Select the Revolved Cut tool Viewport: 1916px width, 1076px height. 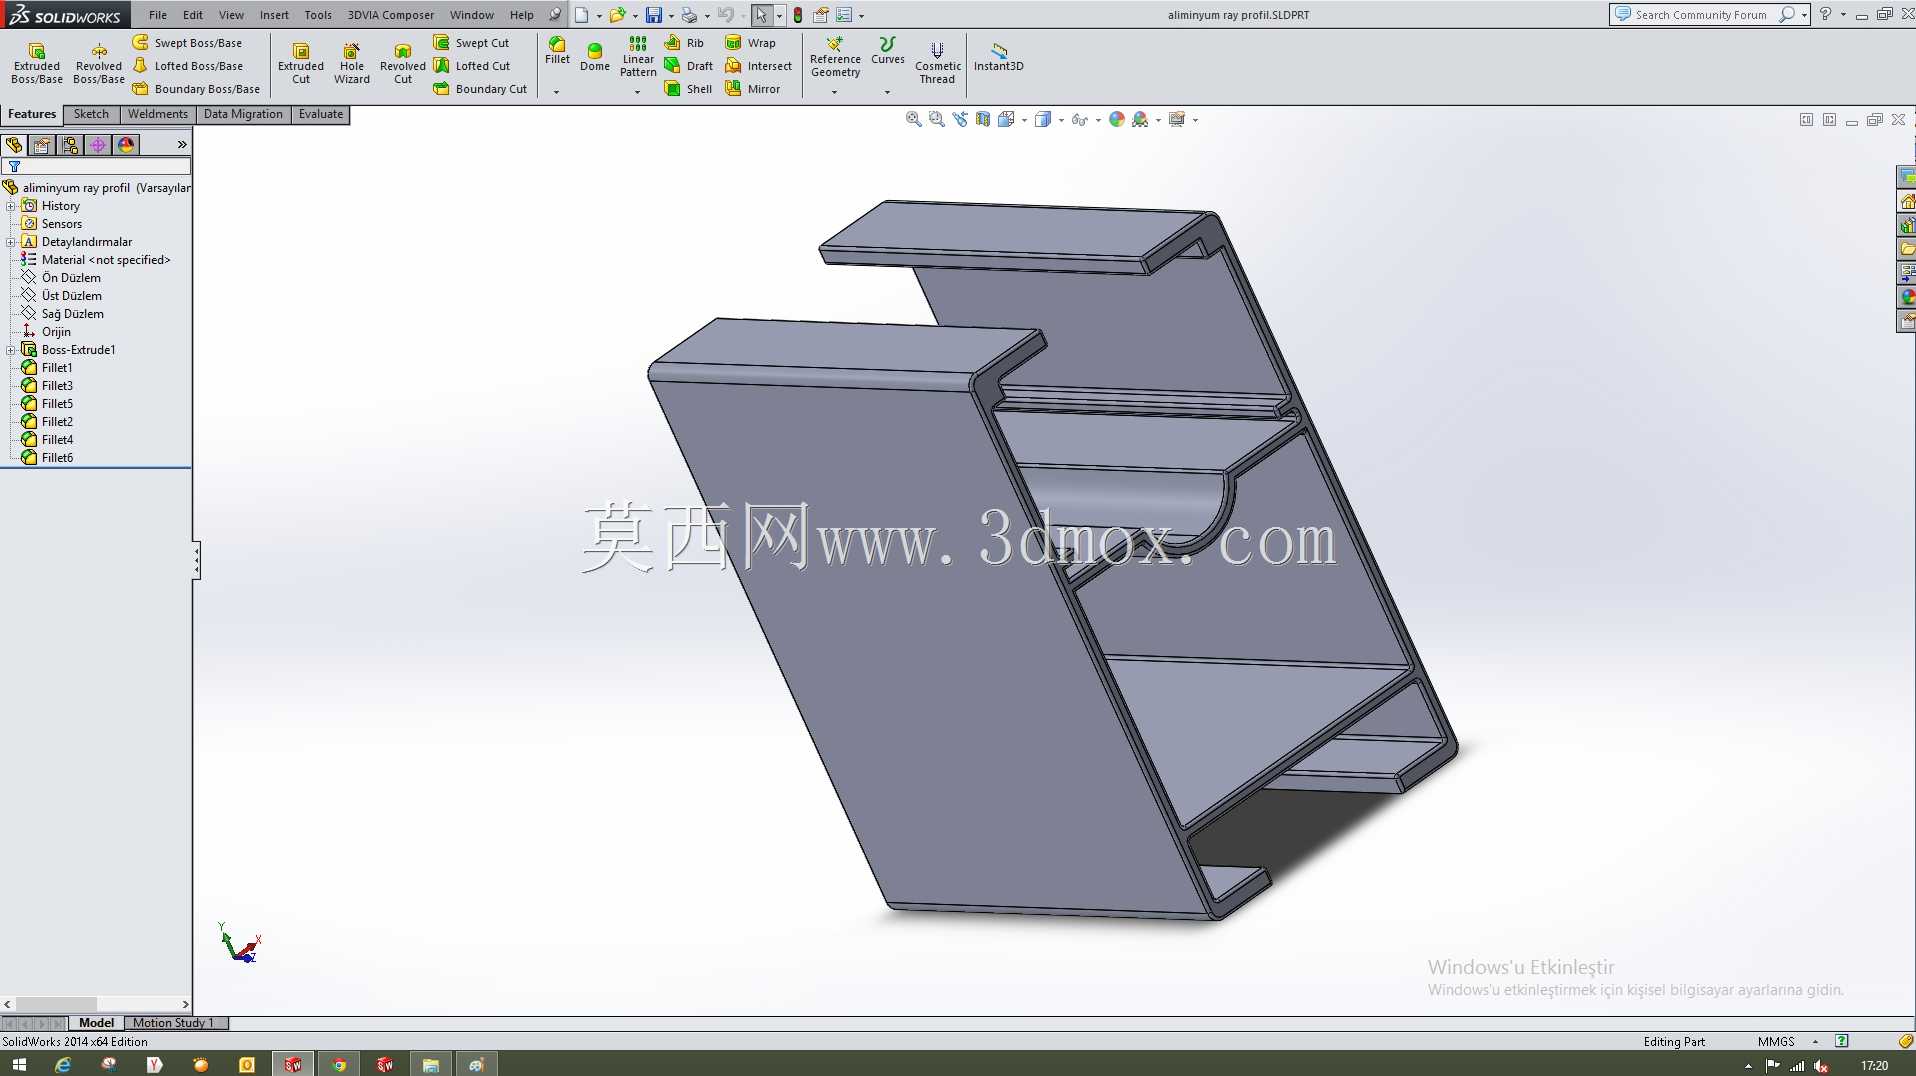pyautogui.click(x=403, y=62)
